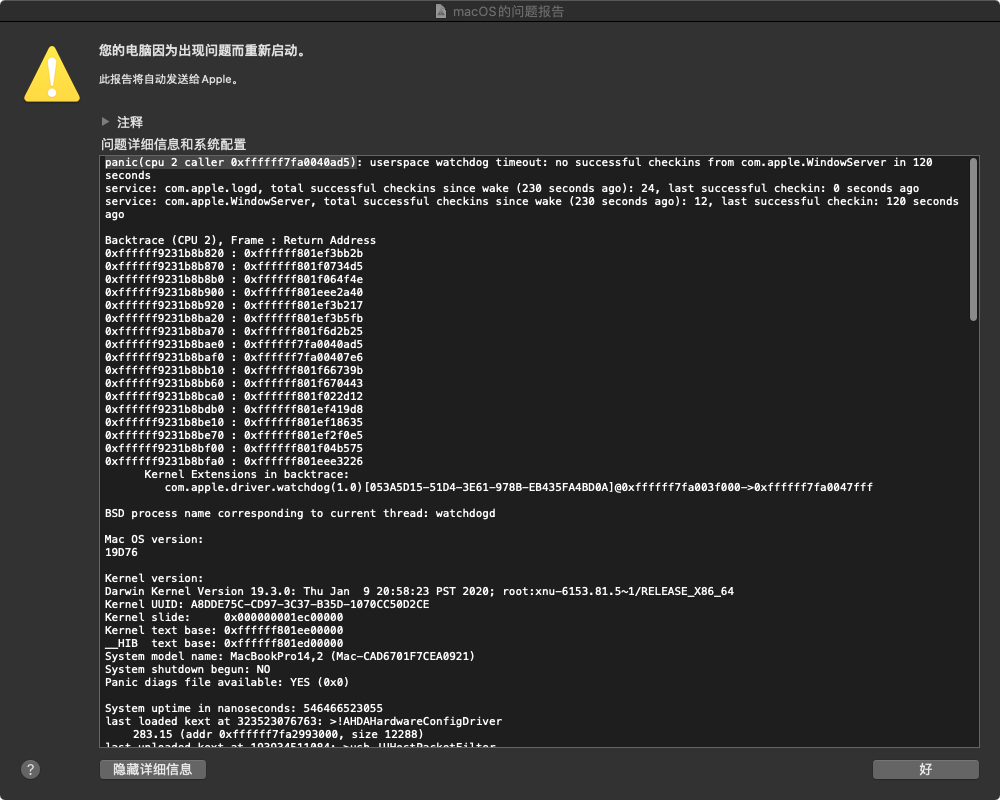
Task: Click the 'Kernel version:' label
Action: pos(154,578)
